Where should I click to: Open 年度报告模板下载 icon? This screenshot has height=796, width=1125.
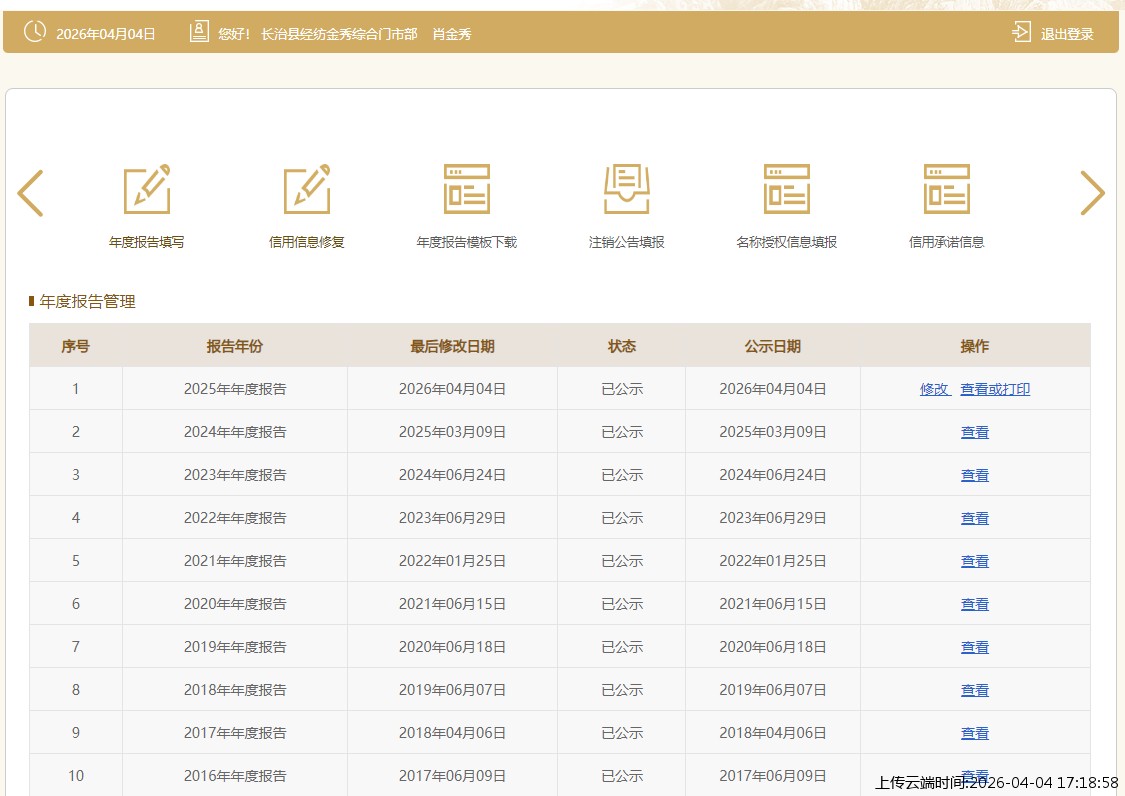(x=467, y=190)
